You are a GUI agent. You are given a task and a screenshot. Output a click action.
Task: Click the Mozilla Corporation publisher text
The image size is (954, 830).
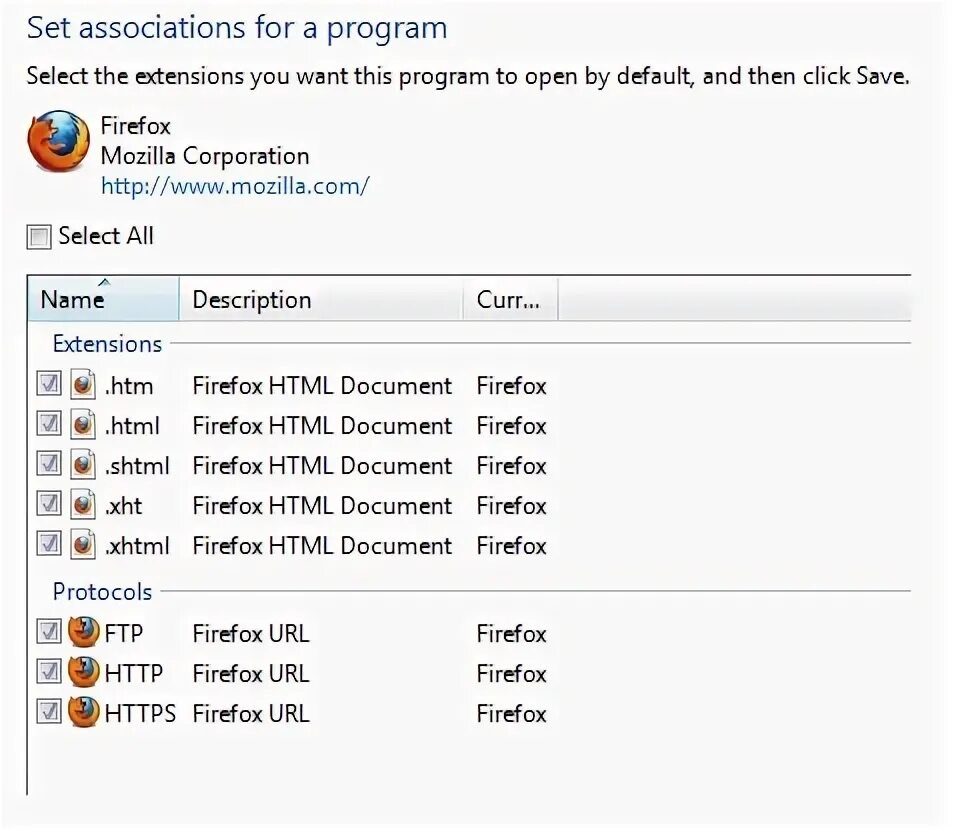(205, 156)
